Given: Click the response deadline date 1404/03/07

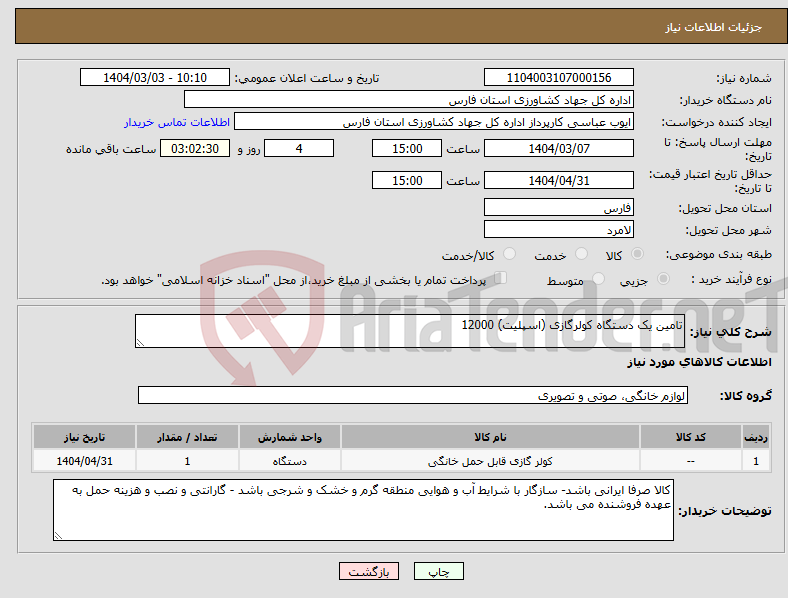Looking at the screenshot, I should coord(558,148).
